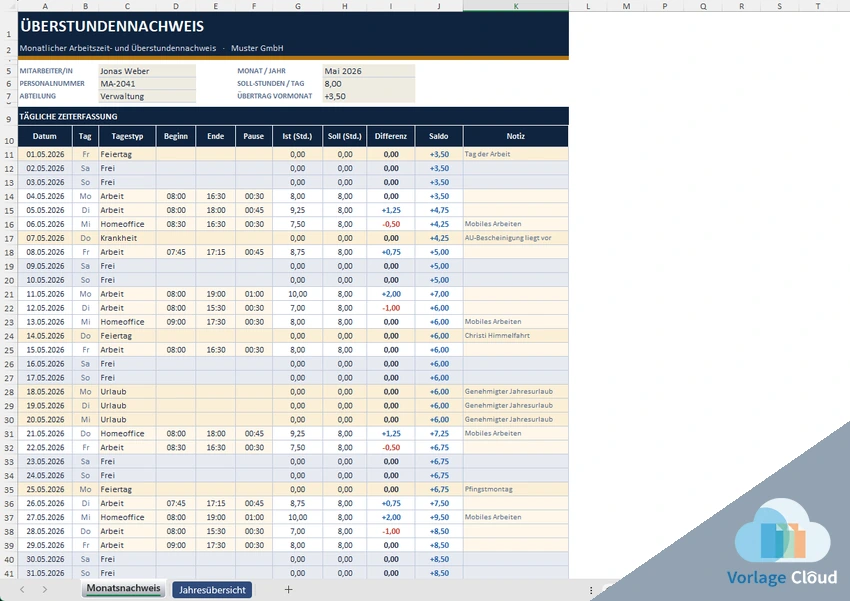Select Differenz -1,00 on 12.05.2026
This screenshot has height=601, width=850.
pos(391,308)
